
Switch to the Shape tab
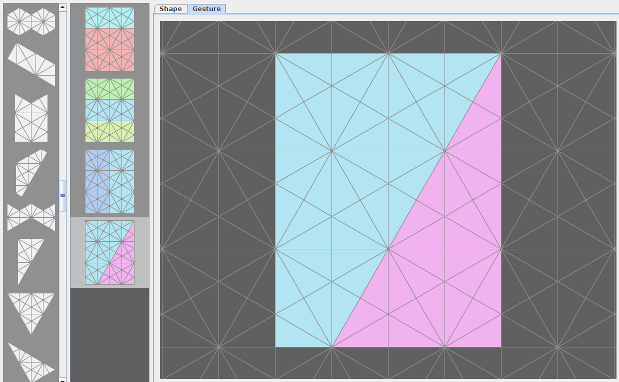pos(171,9)
